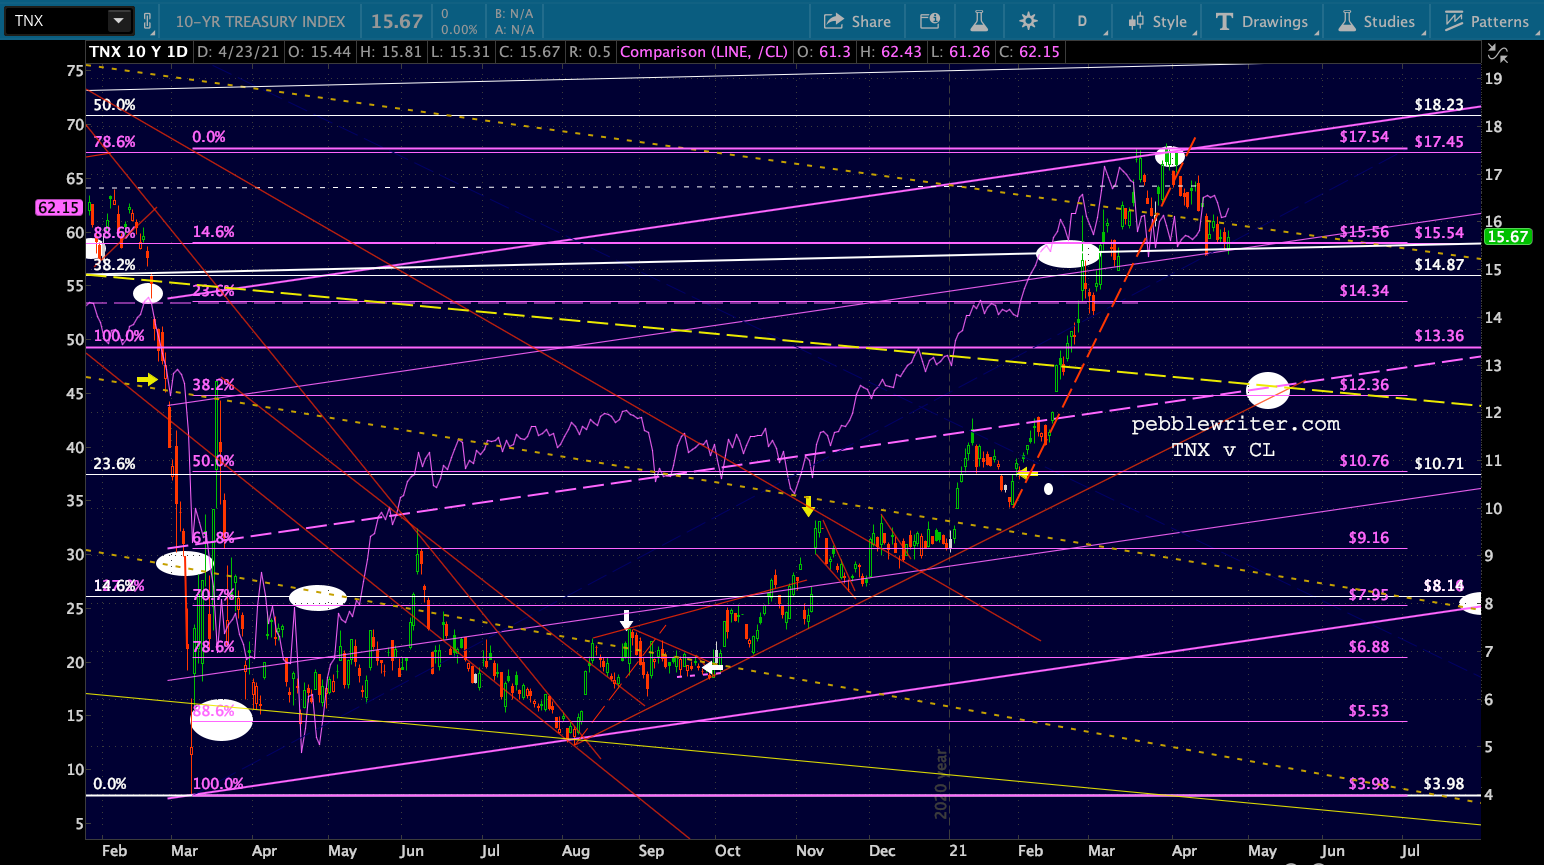Click the white ellipse near $12.36 level
1544x865 pixels.
click(x=1268, y=385)
